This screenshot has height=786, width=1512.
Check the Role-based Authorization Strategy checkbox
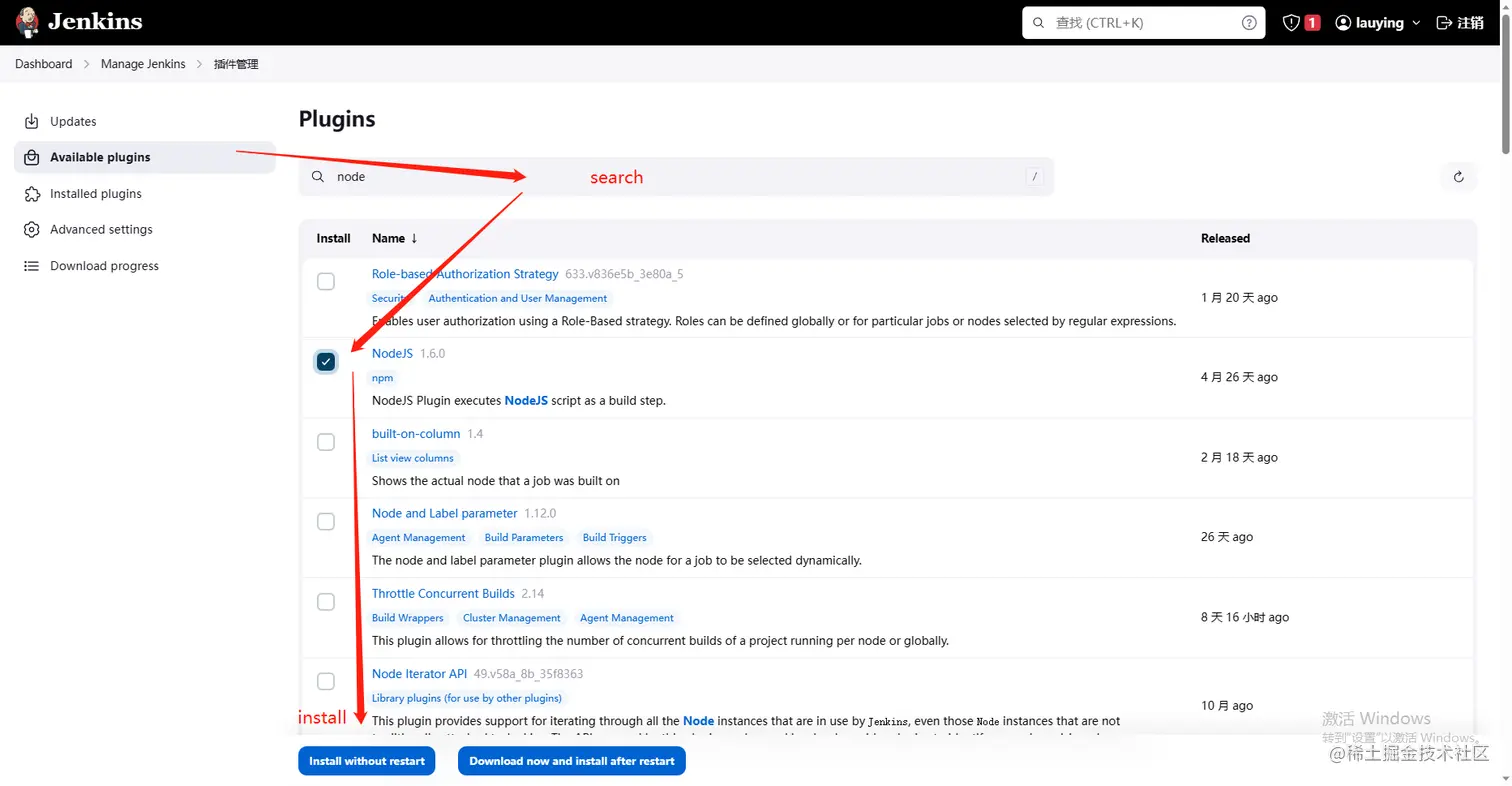[326, 282]
